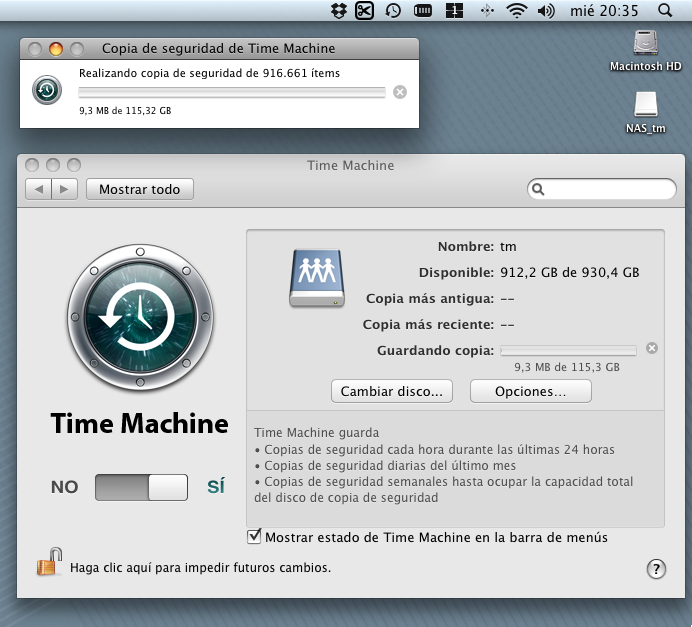692x627 pixels.
Task: Uncheck Mostrar estado de Time Machine checkbox
Action: pos(254,537)
